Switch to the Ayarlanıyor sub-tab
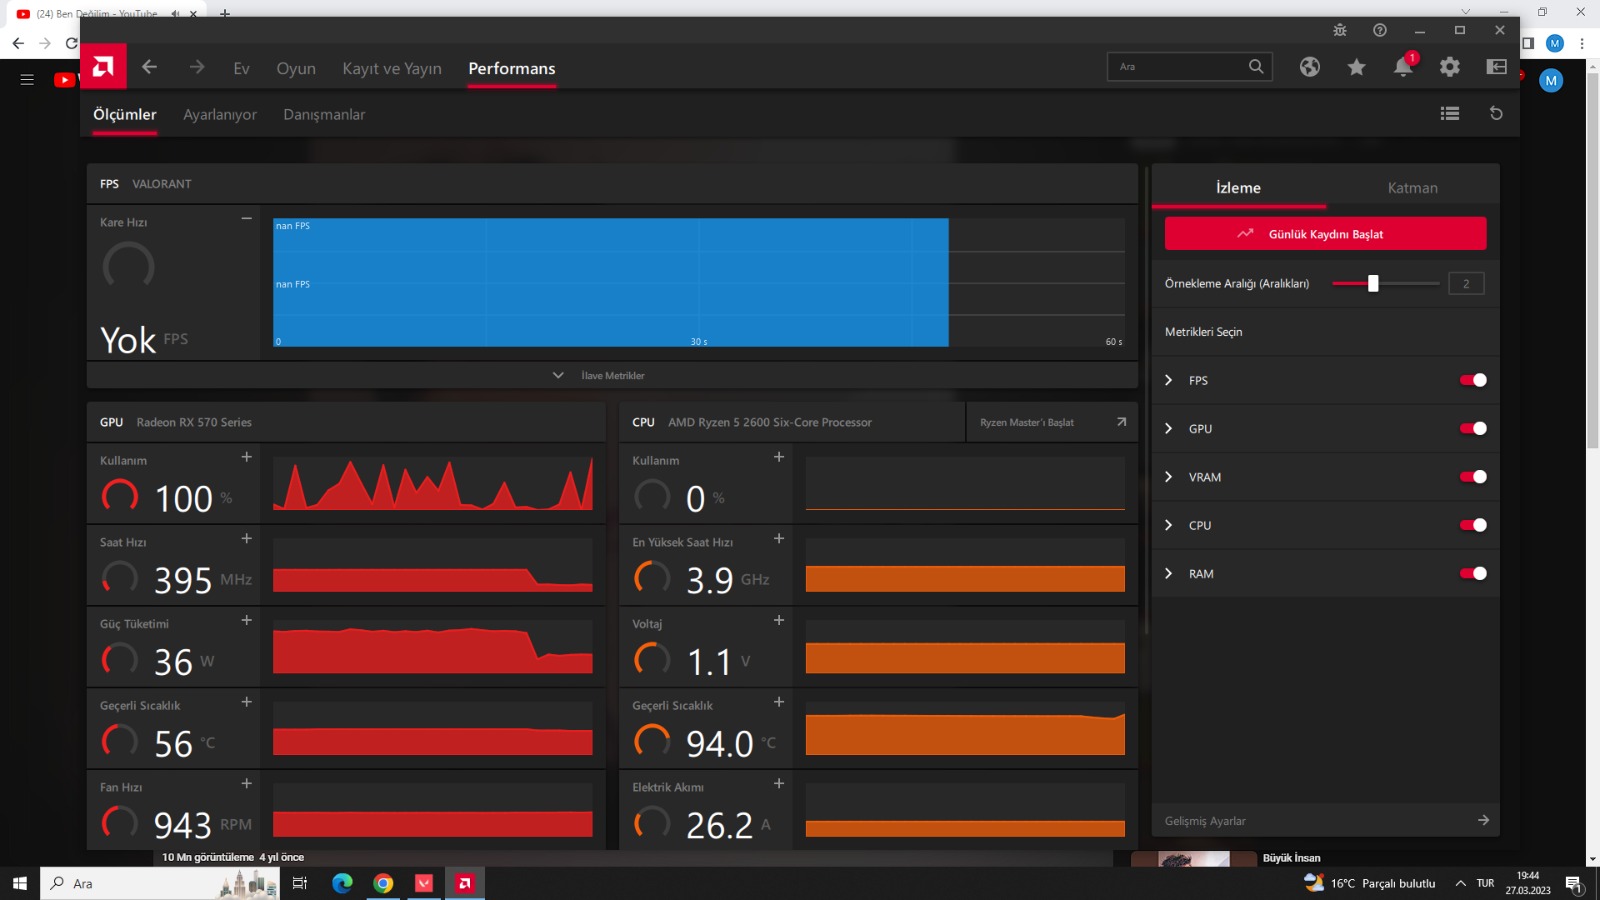 tap(220, 115)
